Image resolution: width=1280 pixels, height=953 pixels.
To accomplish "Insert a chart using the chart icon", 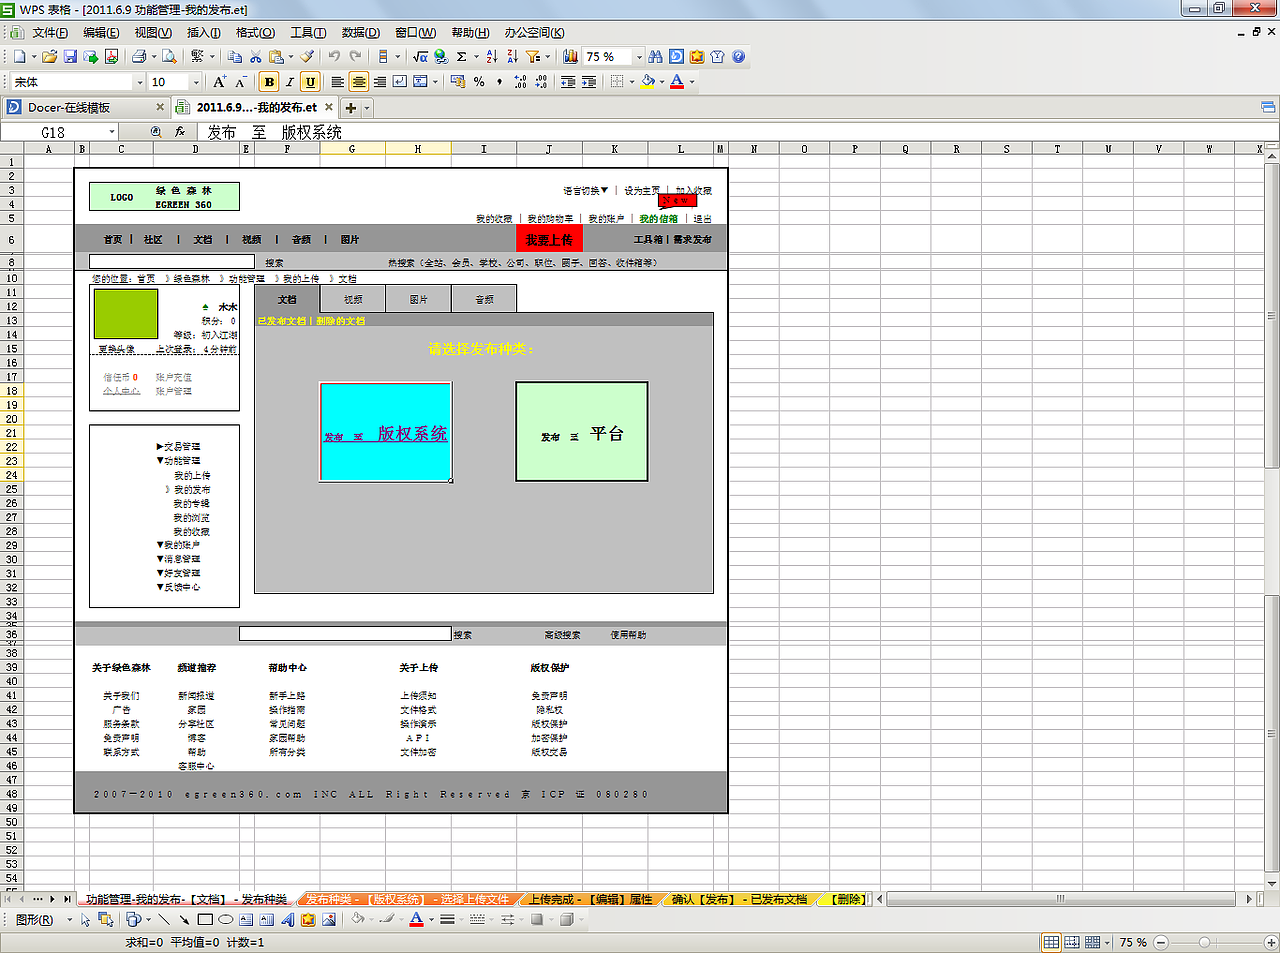I will point(570,57).
